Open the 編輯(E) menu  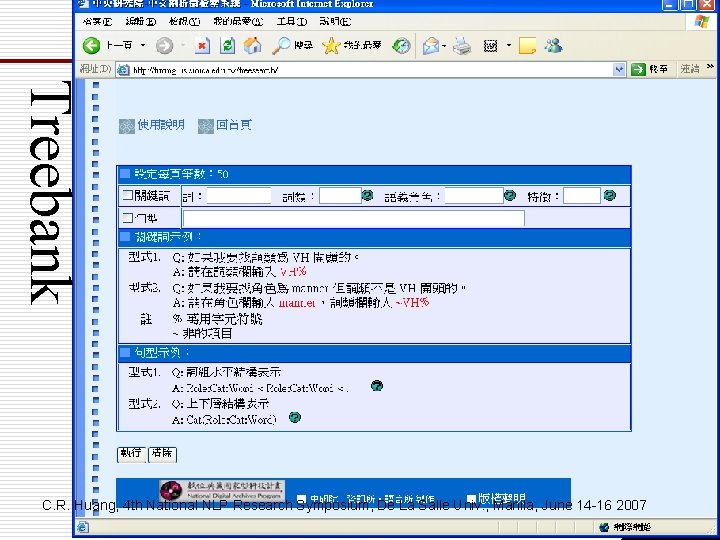tap(141, 22)
